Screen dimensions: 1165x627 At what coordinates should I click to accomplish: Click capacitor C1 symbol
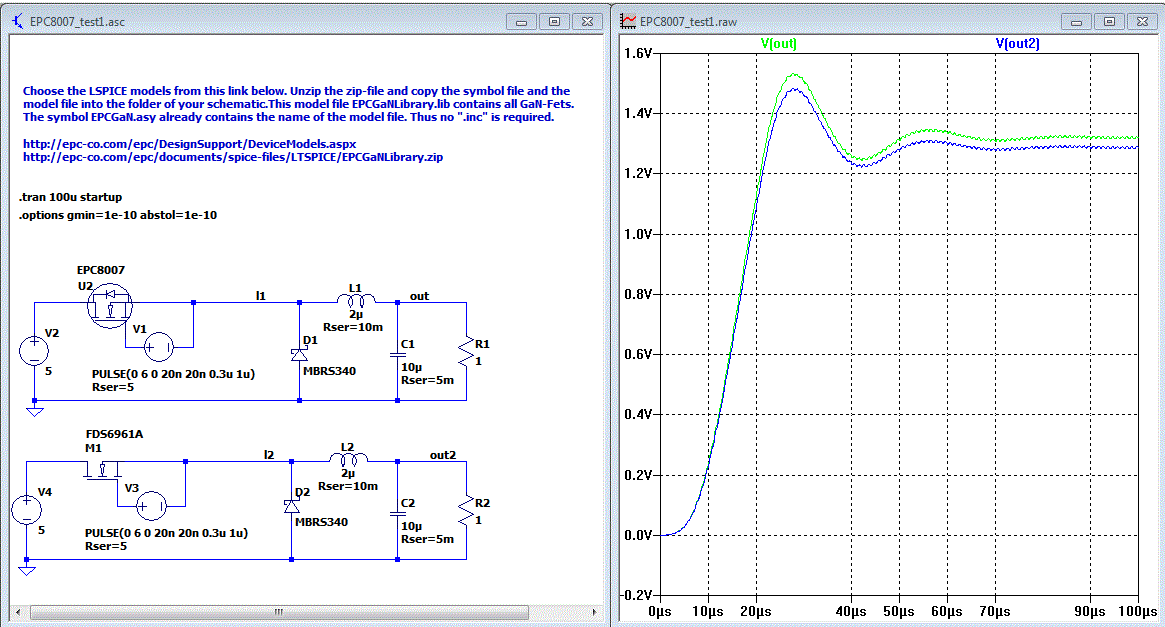coord(397,355)
